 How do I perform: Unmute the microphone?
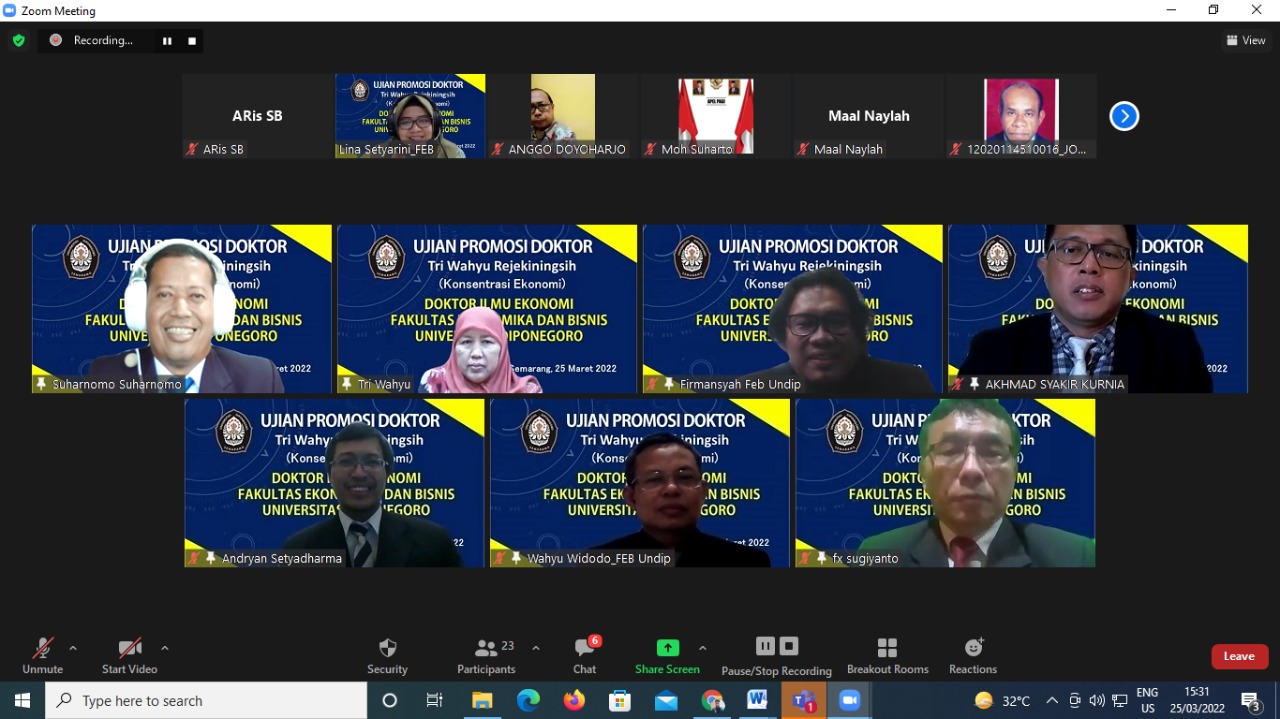tap(42, 655)
